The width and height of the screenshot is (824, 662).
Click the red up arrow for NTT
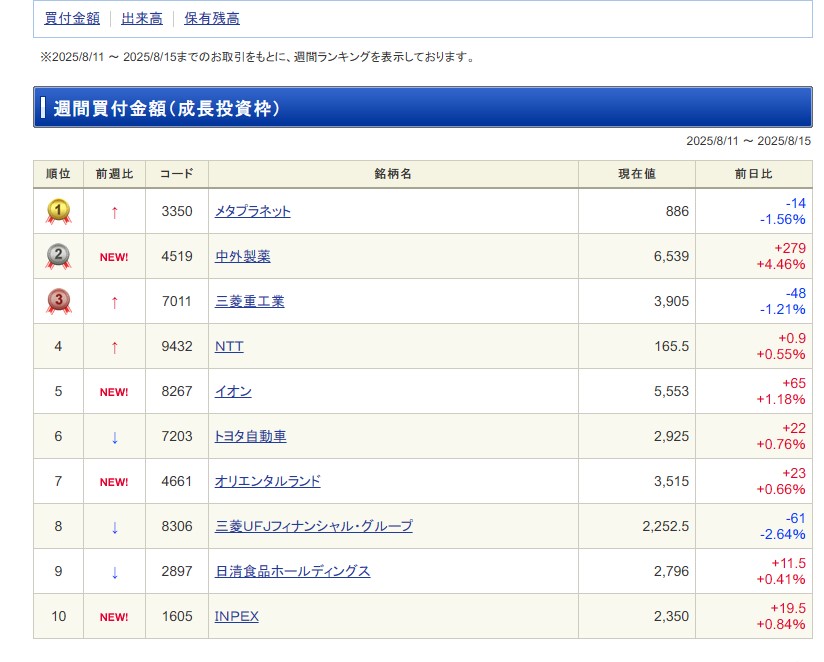(x=115, y=347)
